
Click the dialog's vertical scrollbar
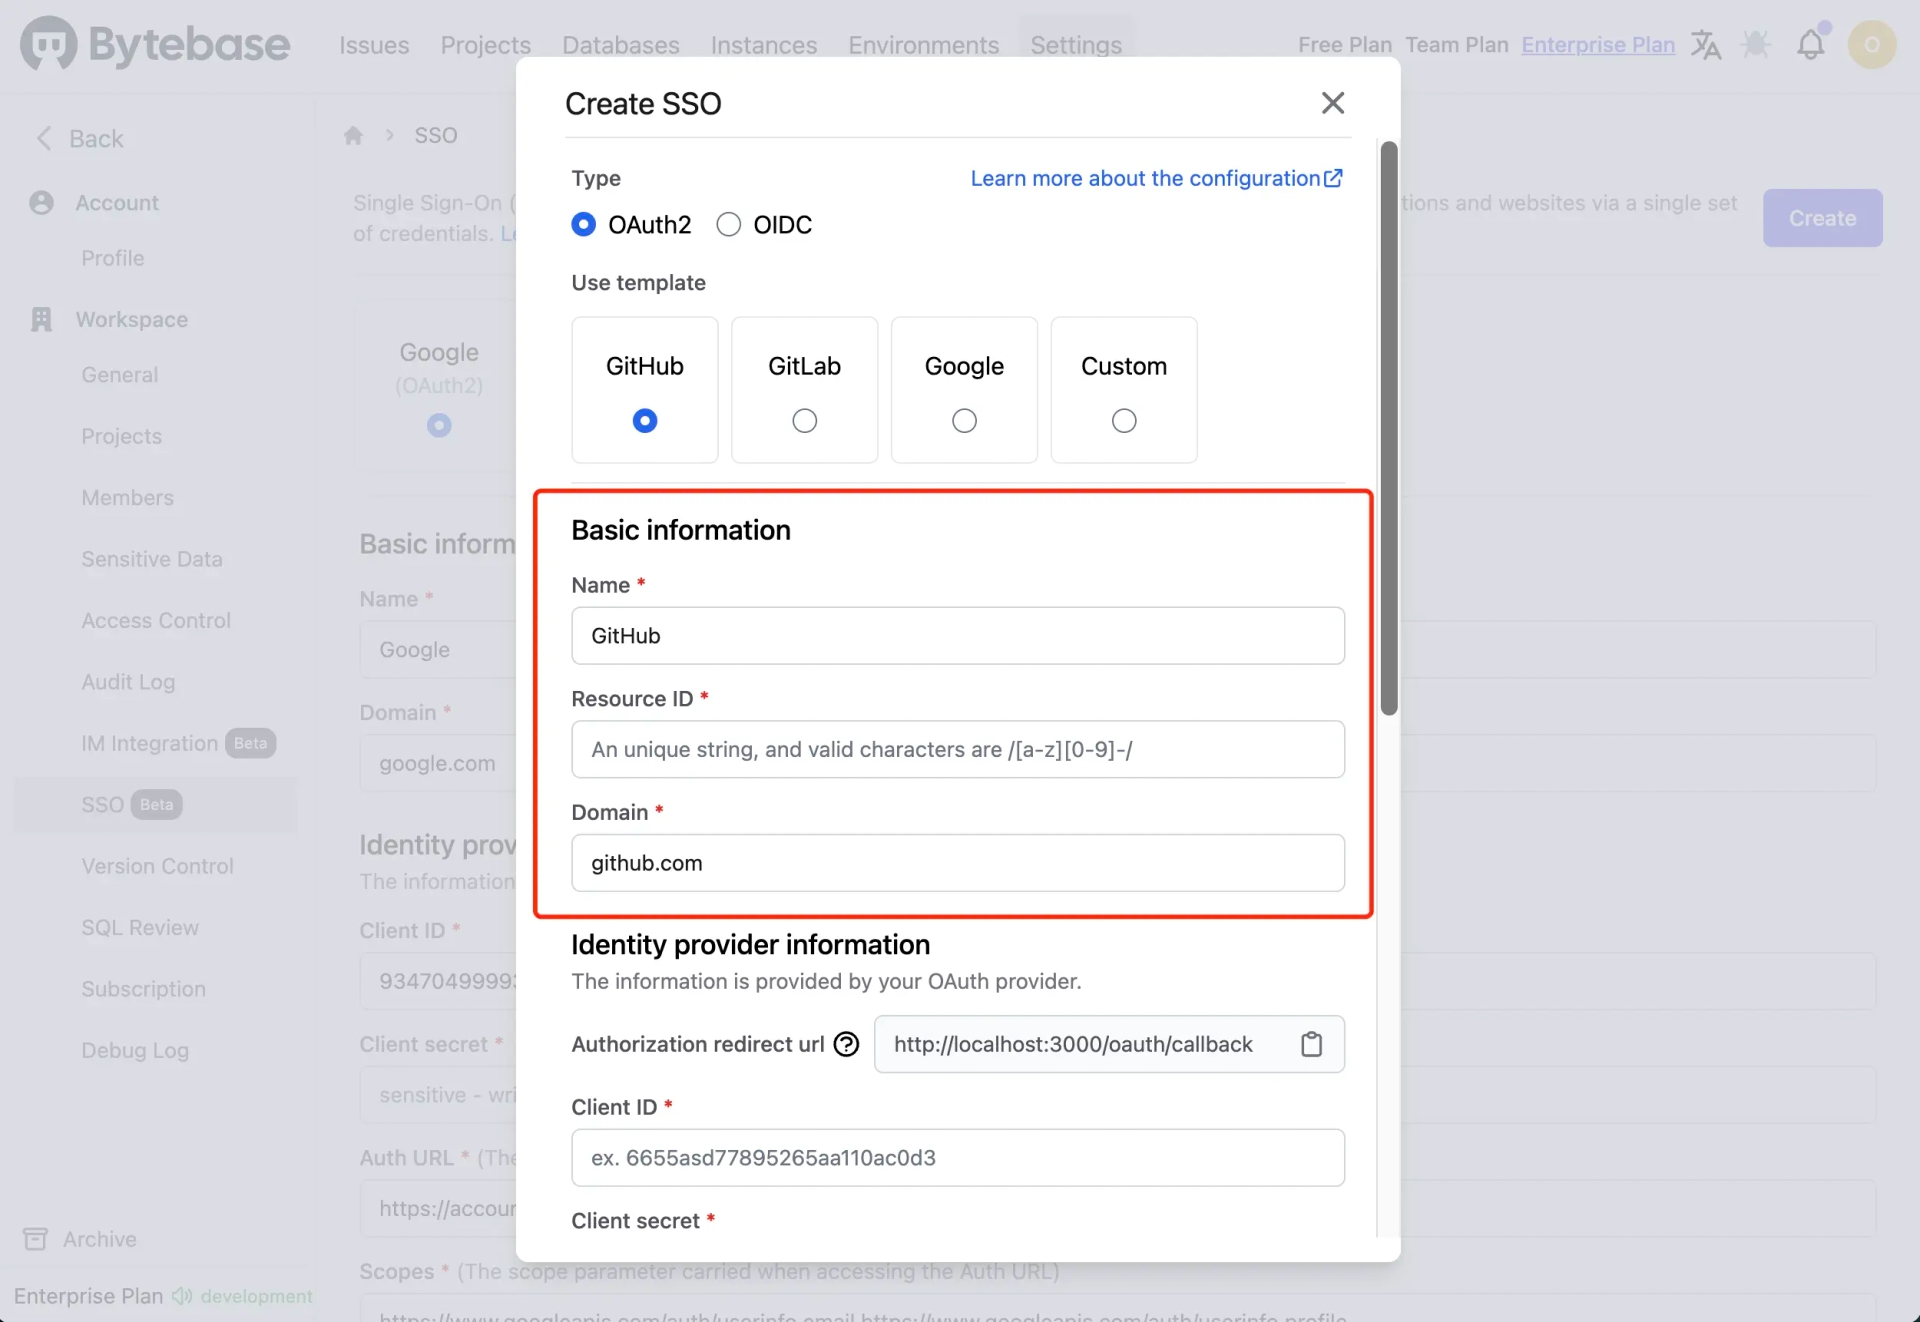click(x=1388, y=428)
